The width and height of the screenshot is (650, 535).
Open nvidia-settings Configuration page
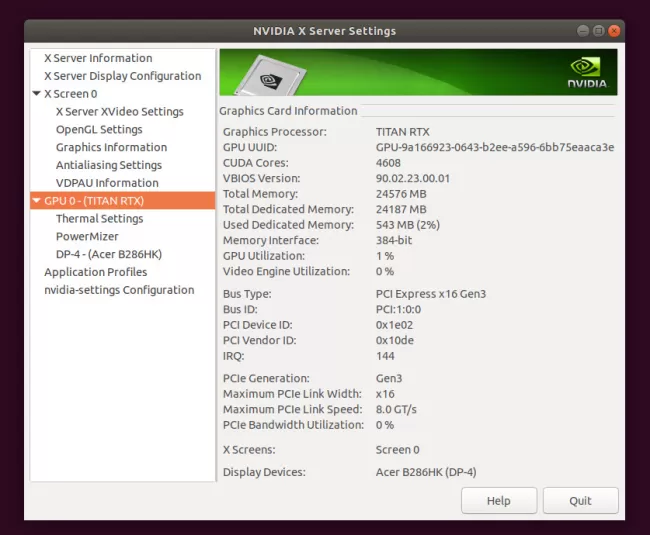pyautogui.click(x=119, y=290)
